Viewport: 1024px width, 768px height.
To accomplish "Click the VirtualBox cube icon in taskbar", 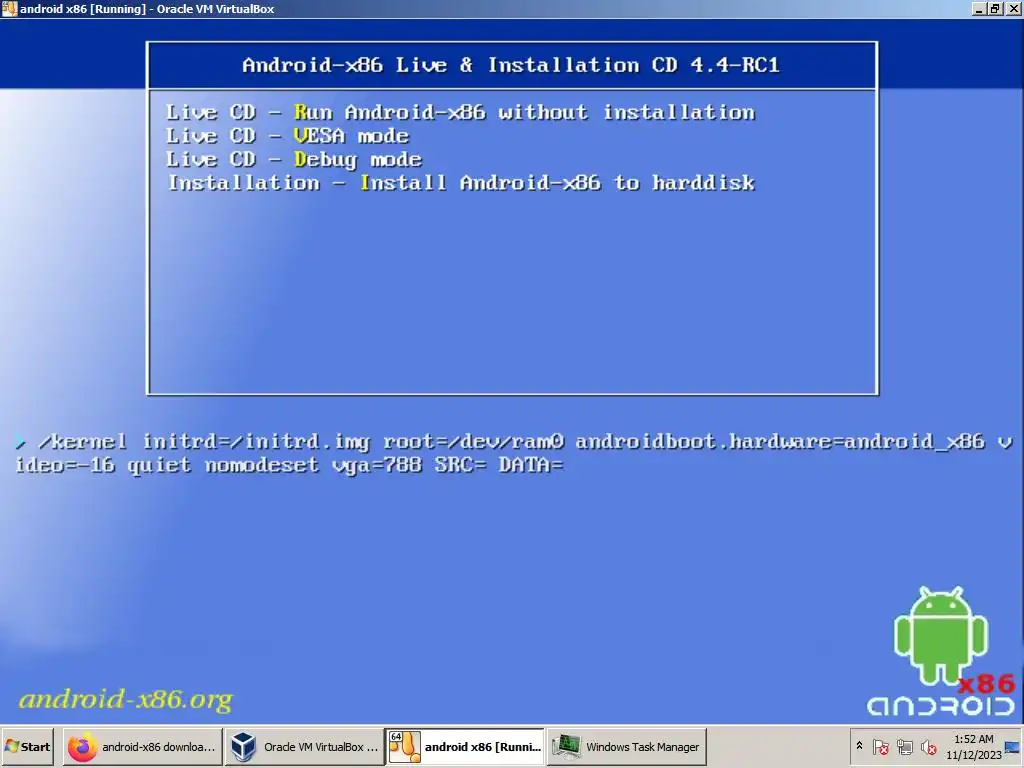I will pyautogui.click(x=244, y=747).
